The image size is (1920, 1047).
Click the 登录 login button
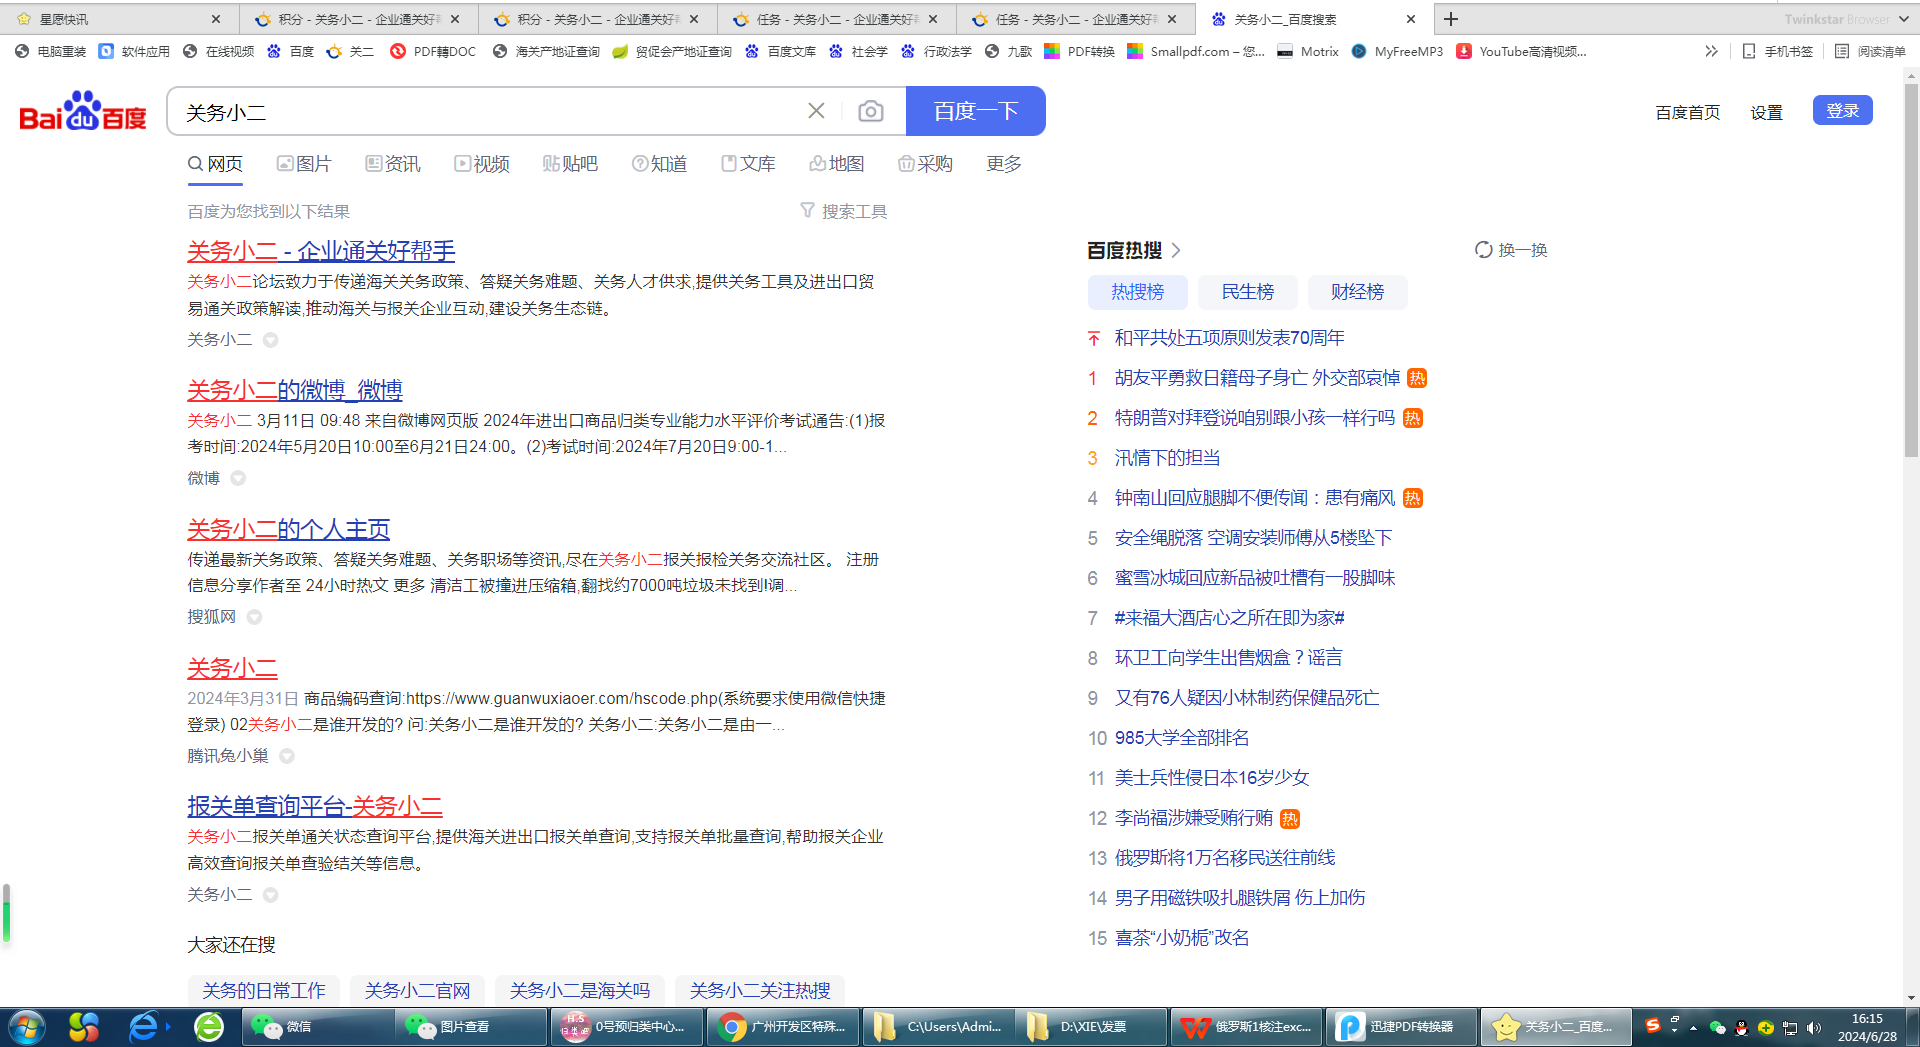click(x=1842, y=110)
